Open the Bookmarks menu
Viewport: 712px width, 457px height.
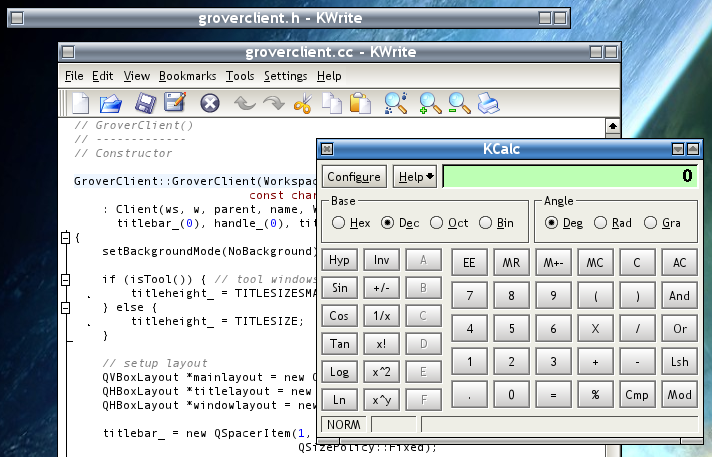(188, 76)
